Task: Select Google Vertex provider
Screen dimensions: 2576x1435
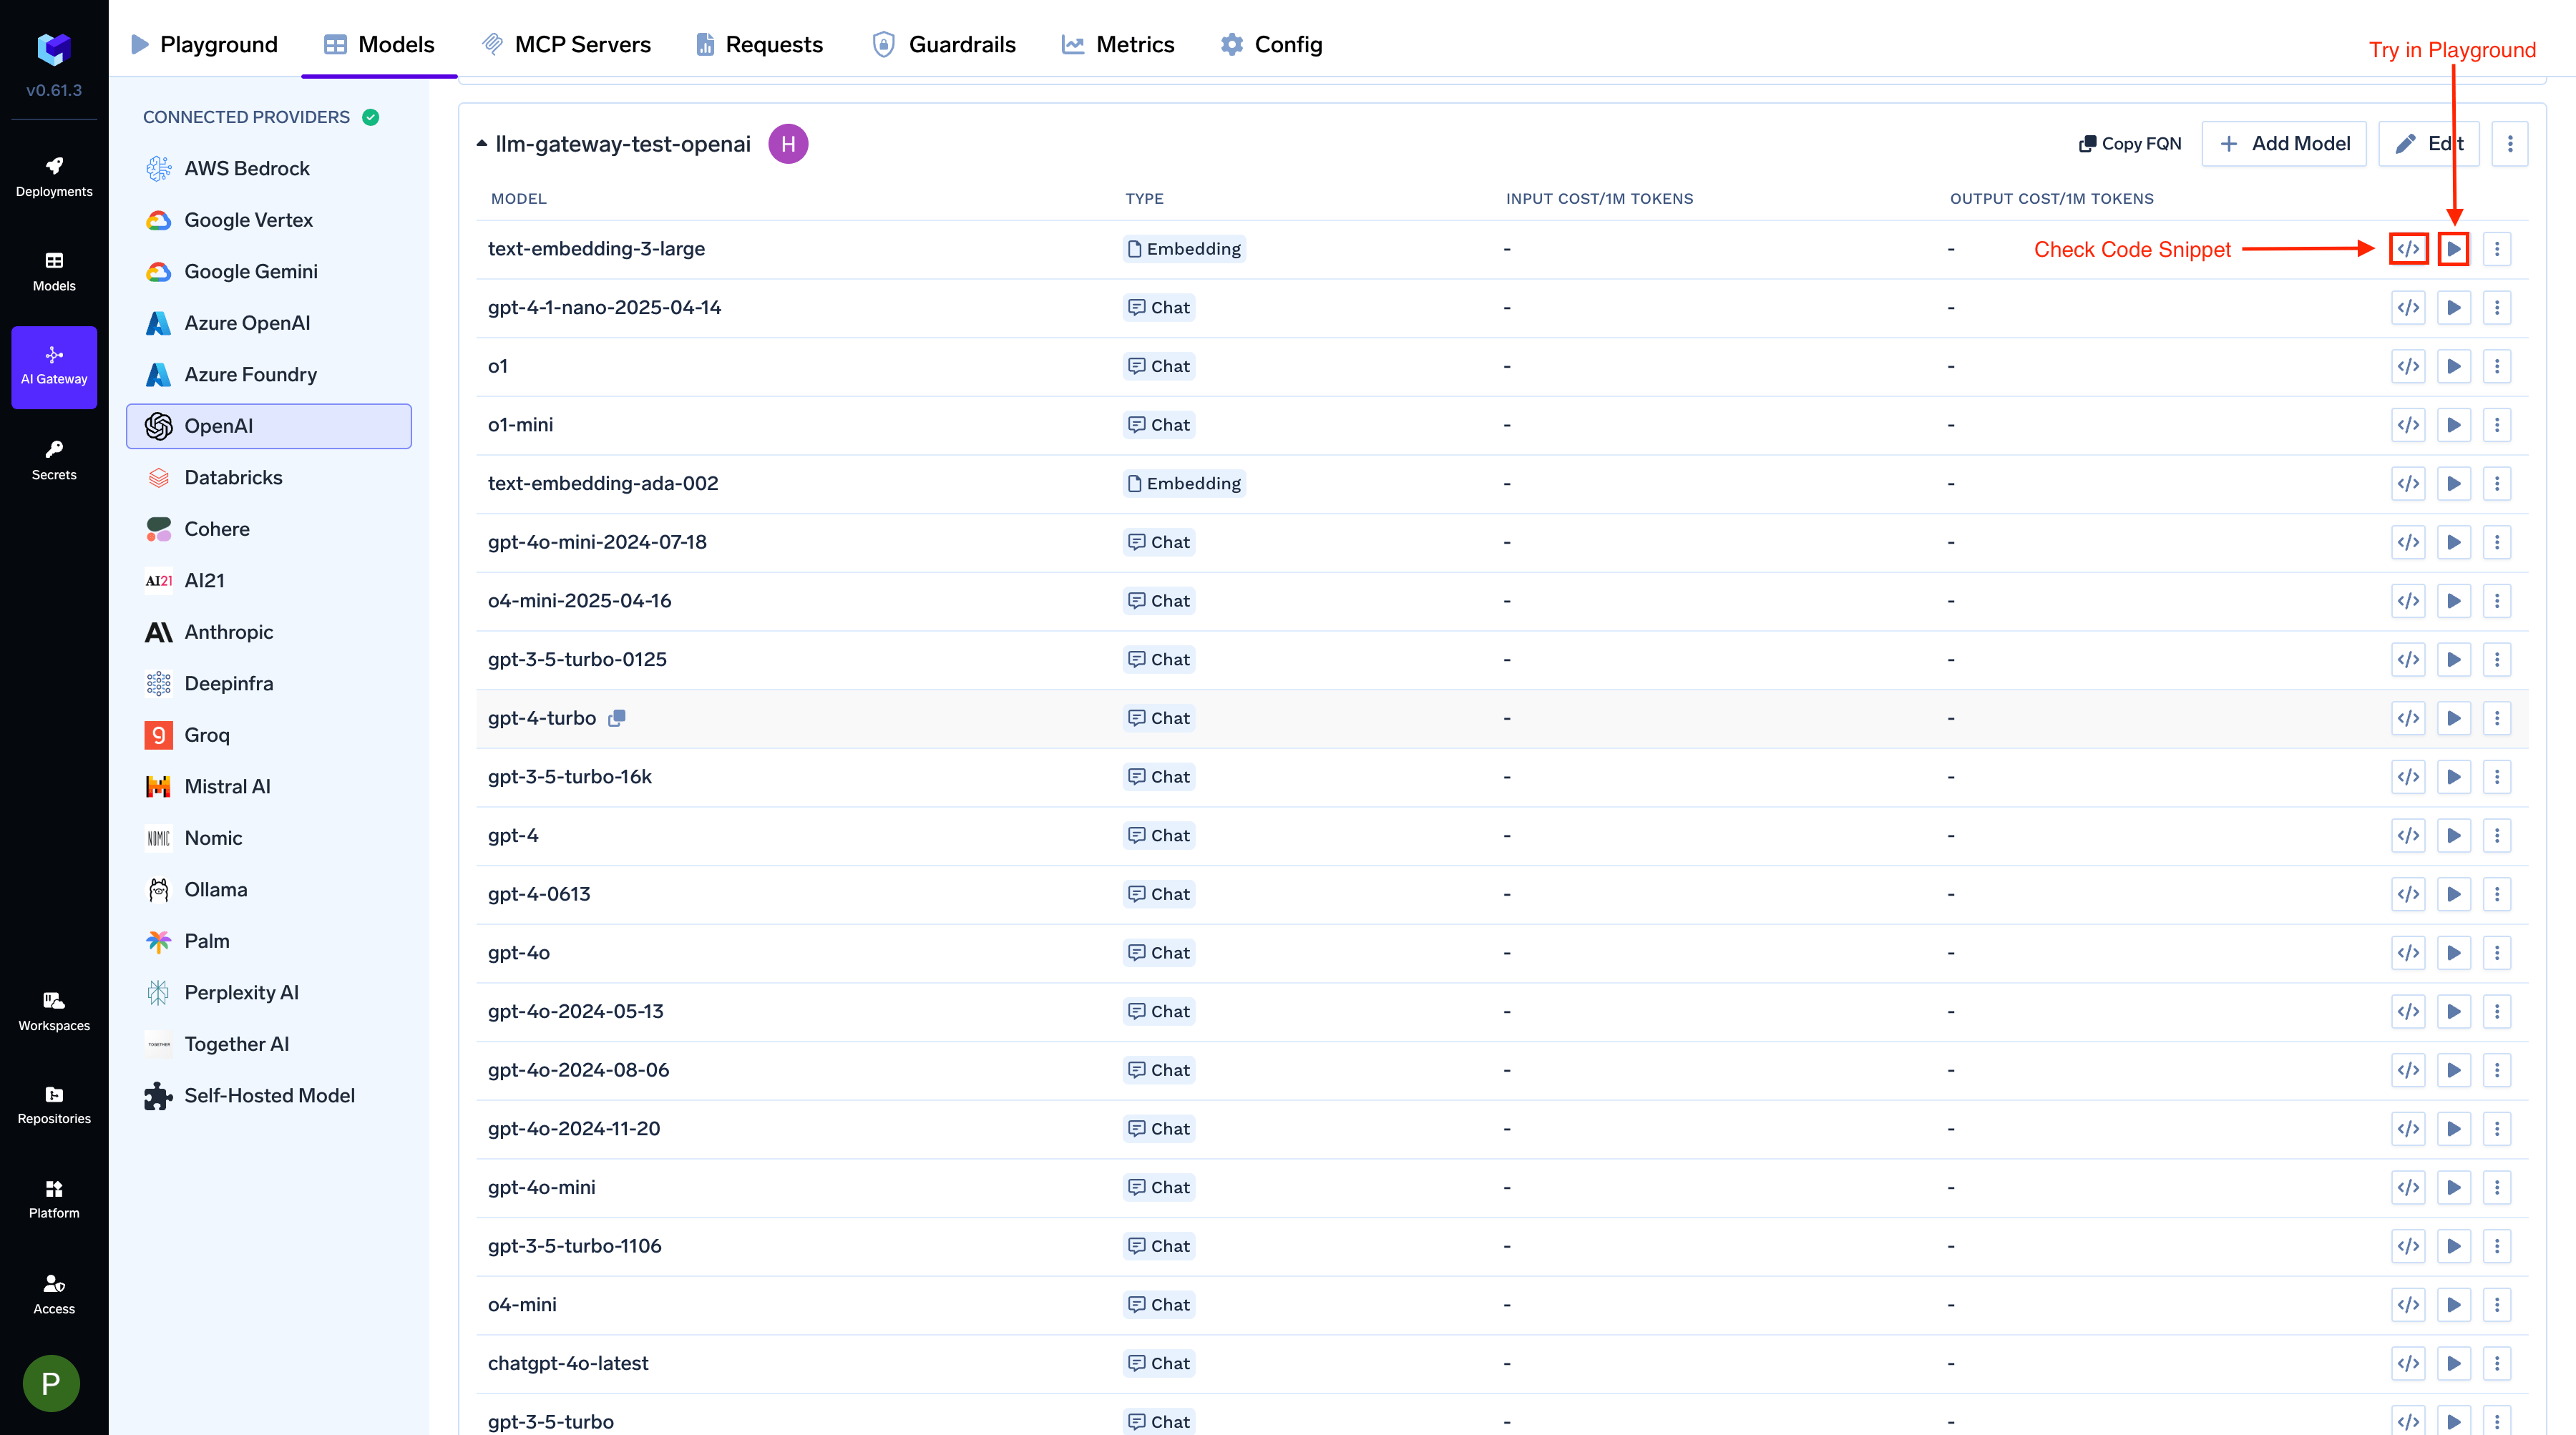Action: pos(269,220)
